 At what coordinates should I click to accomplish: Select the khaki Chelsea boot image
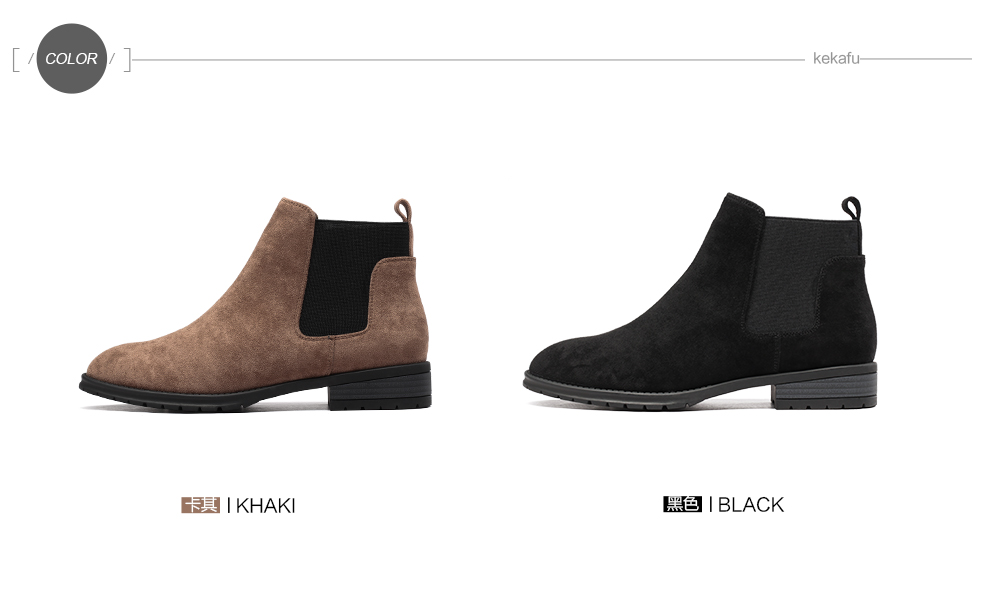click(256, 305)
